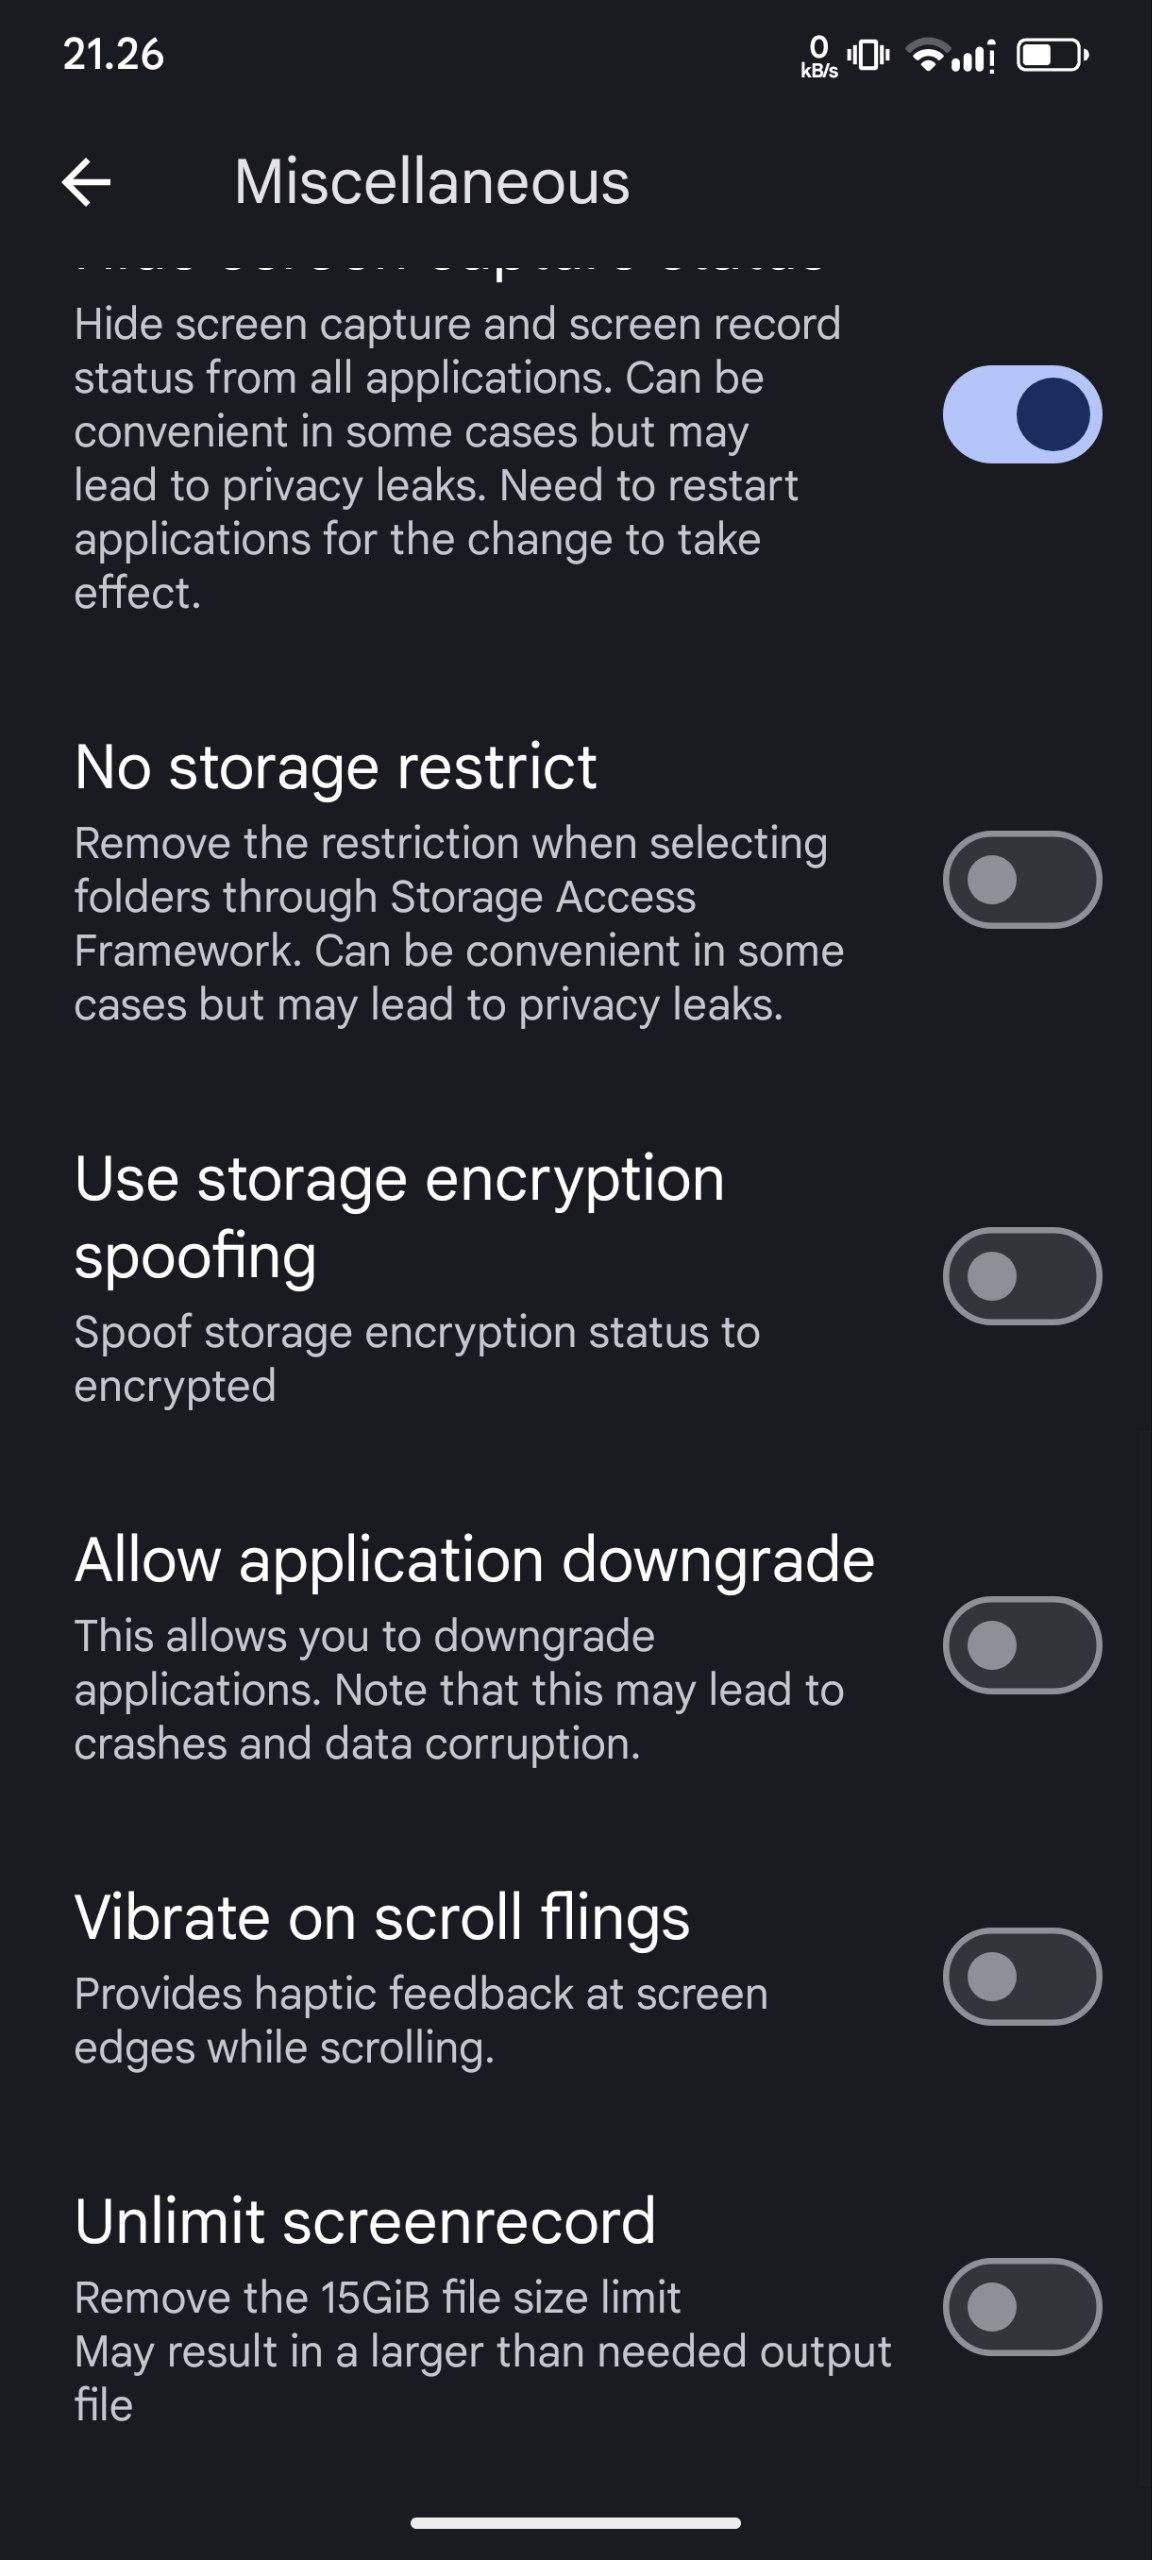
Task: Tap the Allow application downgrade title
Action: tap(474, 1560)
